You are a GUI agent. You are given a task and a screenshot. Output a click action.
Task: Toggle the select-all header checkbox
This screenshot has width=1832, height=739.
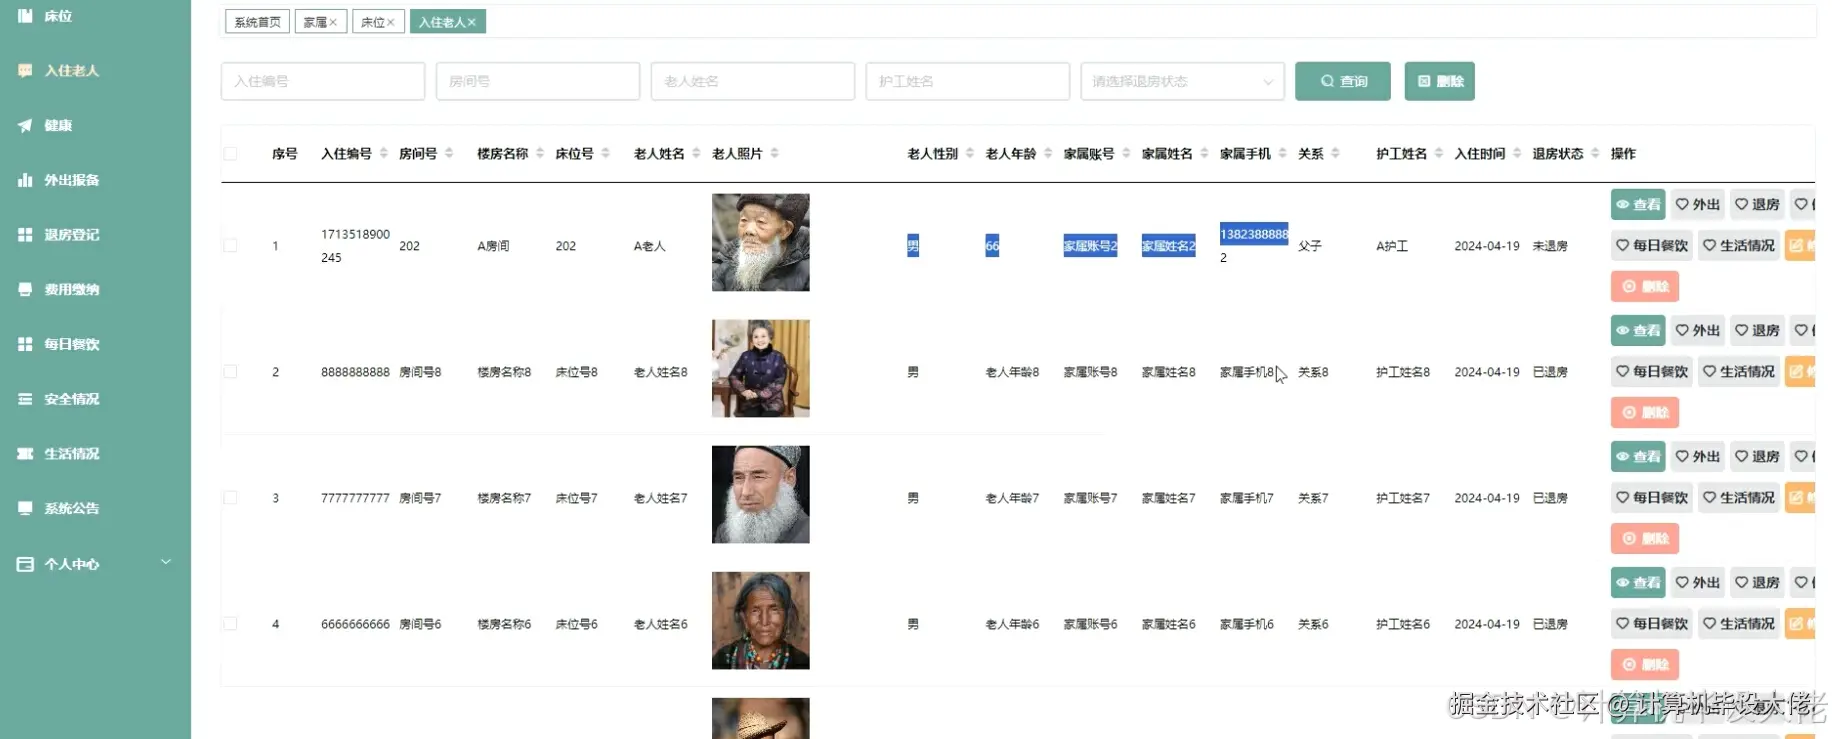tap(231, 154)
